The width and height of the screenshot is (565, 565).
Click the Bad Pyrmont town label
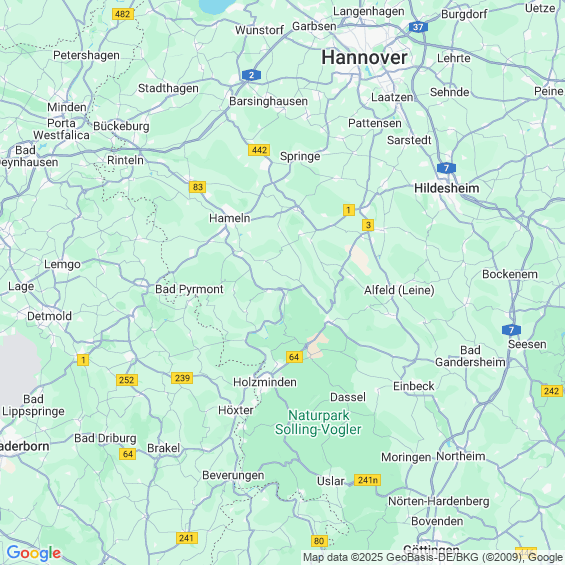coord(189,289)
